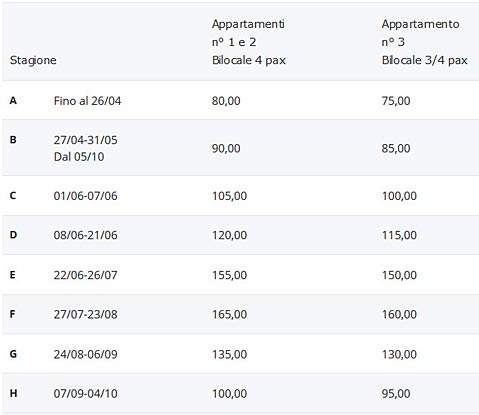Click the 22/06-26/07 date range
This screenshot has height=415, width=479.
(x=85, y=275)
